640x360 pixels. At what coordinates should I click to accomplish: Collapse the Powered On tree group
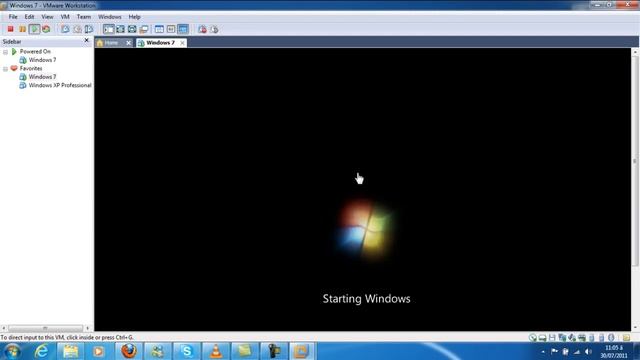point(5,52)
